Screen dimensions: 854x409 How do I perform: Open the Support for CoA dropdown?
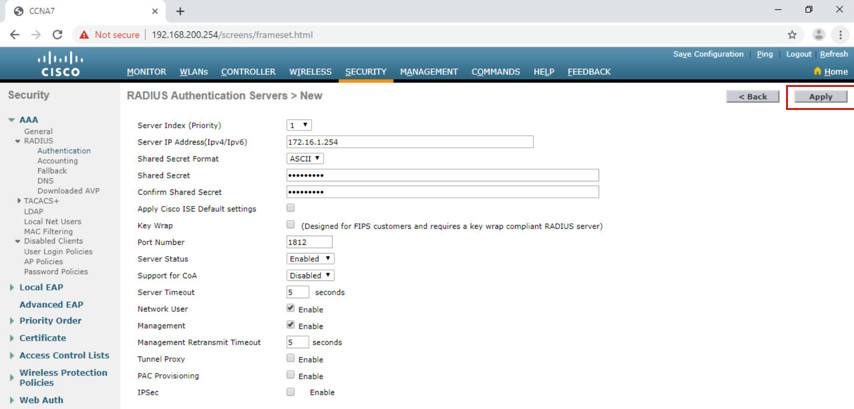[x=310, y=276]
